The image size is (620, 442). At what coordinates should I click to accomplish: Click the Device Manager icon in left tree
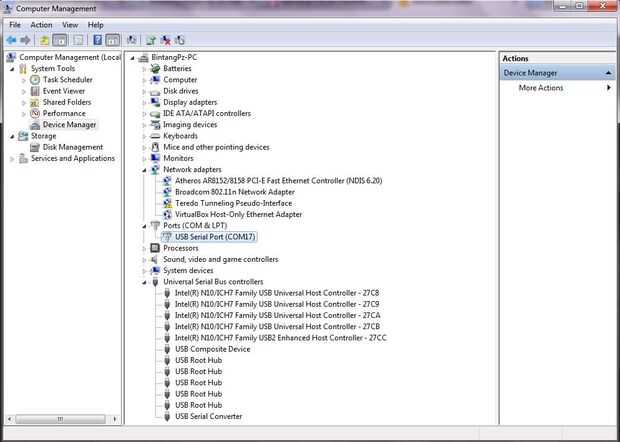tap(35, 125)
